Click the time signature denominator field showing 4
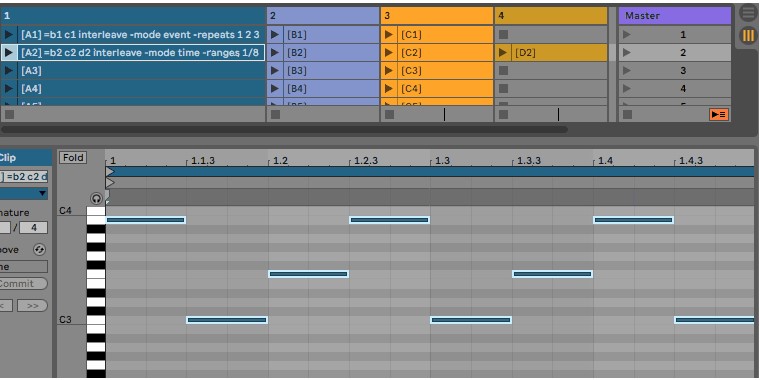 33,227
